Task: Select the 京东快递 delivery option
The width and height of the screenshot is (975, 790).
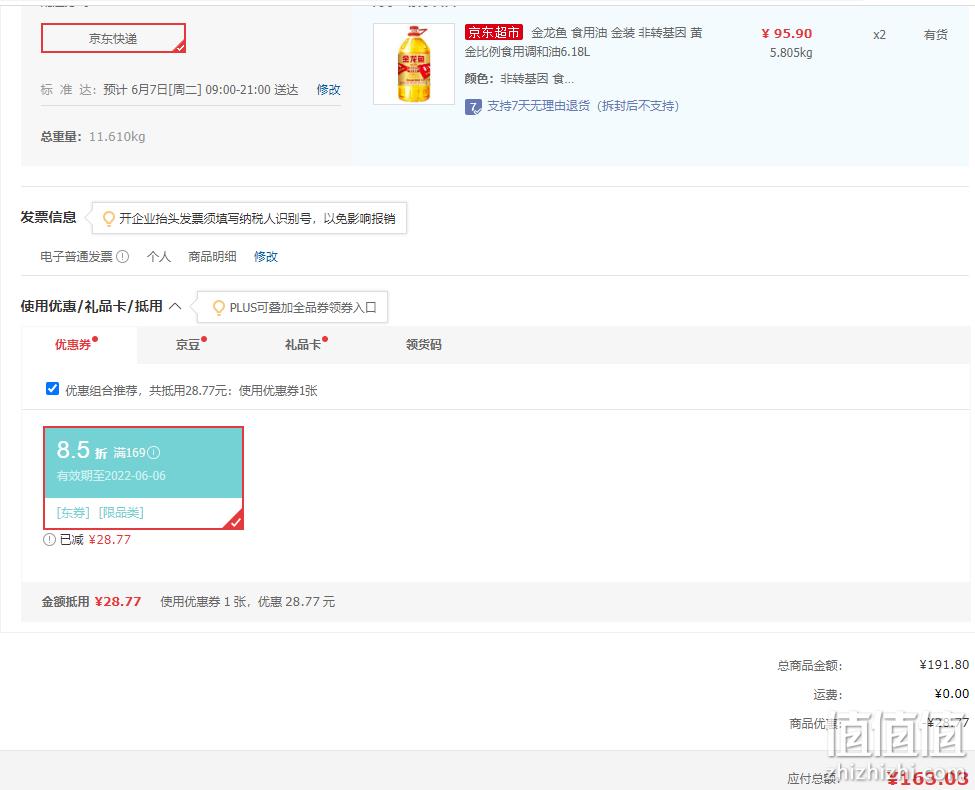Action: (x=113, y=38)
